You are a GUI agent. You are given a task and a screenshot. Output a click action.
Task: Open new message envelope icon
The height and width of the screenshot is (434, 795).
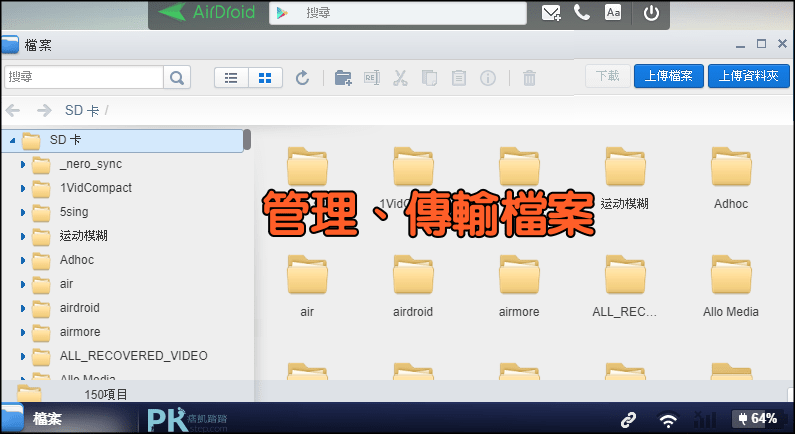click(x=551, y=13)
